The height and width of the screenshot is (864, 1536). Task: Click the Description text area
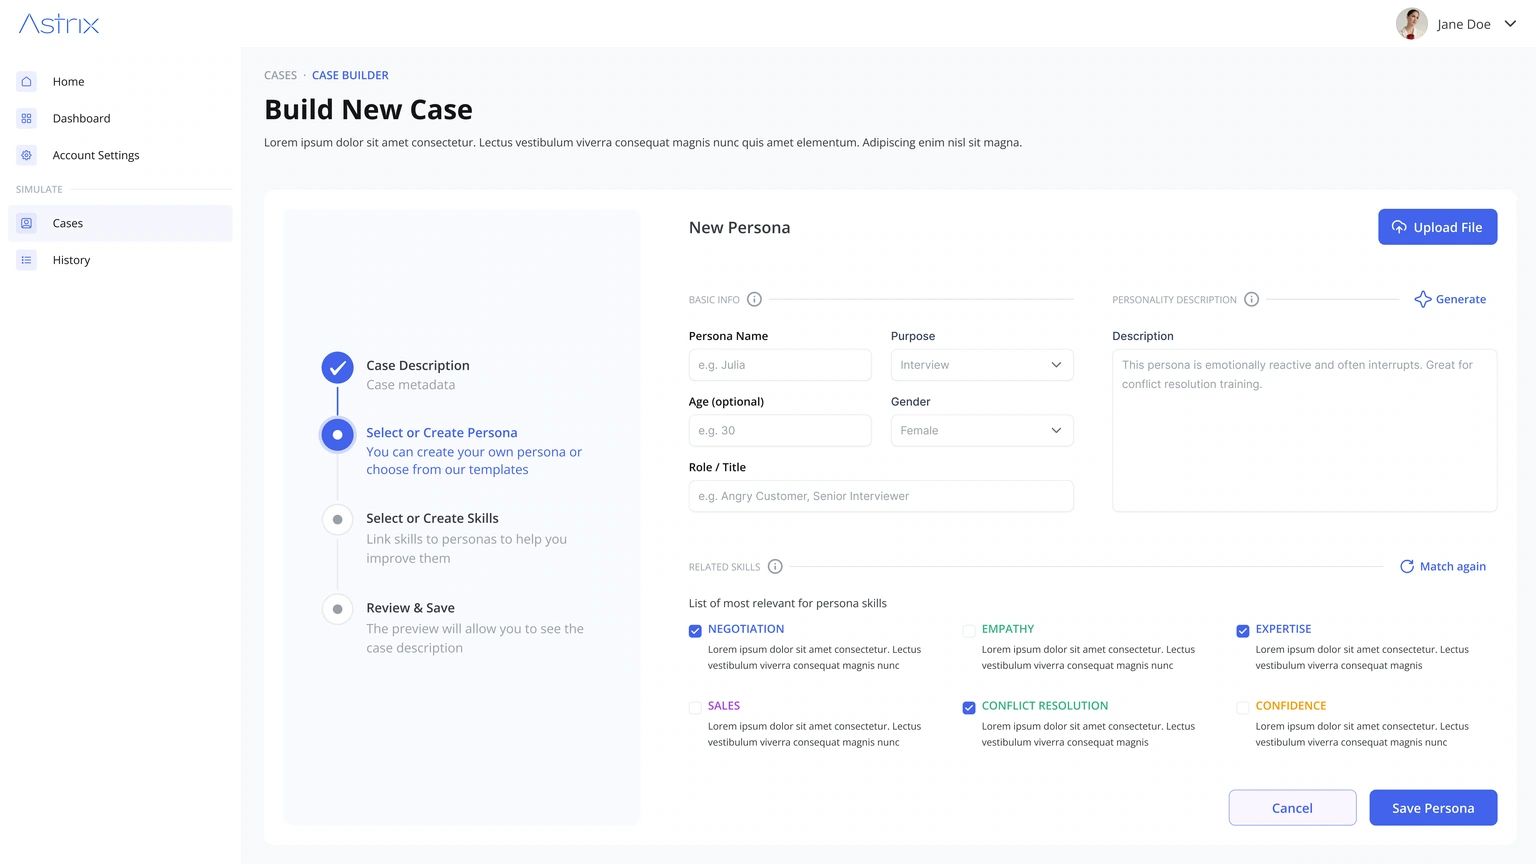coord(1304,430)
